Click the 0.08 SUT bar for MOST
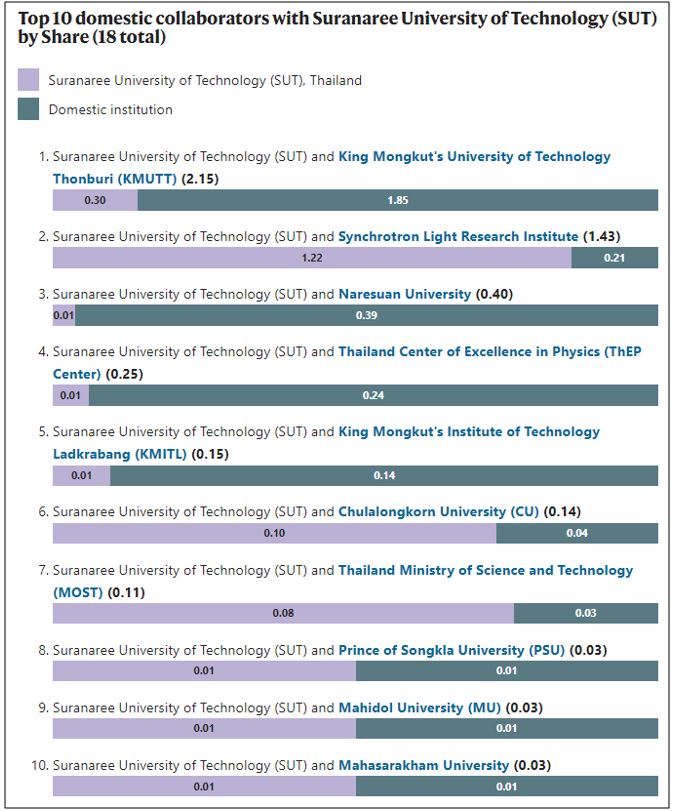Viewport: 674px width, 811px height. pos(283,613)
